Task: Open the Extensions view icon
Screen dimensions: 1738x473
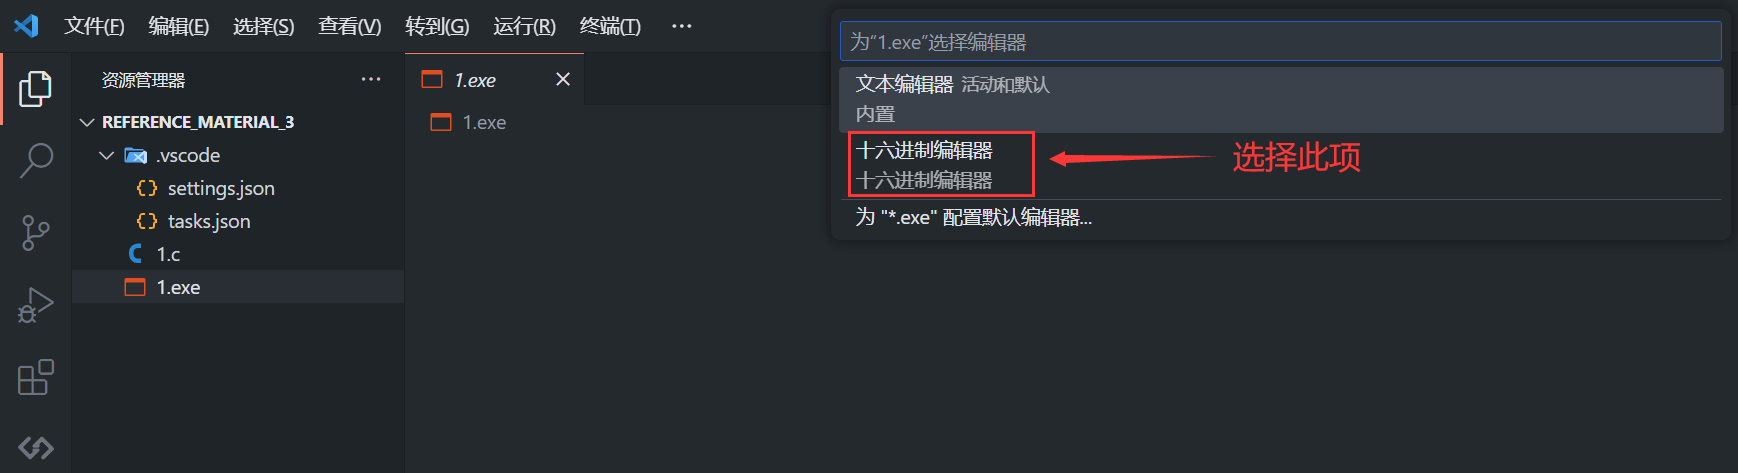Action: 35,377
